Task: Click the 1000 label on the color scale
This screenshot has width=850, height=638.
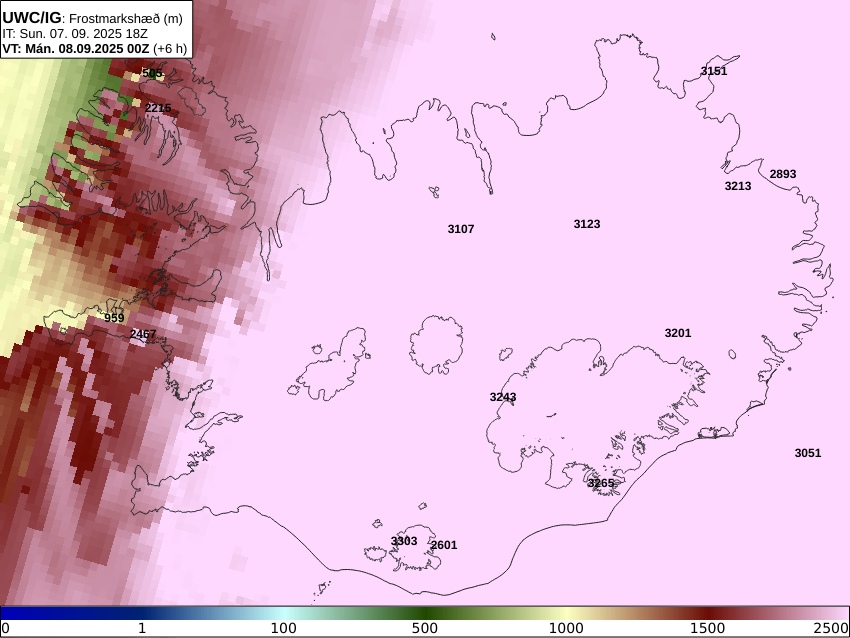Action: point(566,628)
